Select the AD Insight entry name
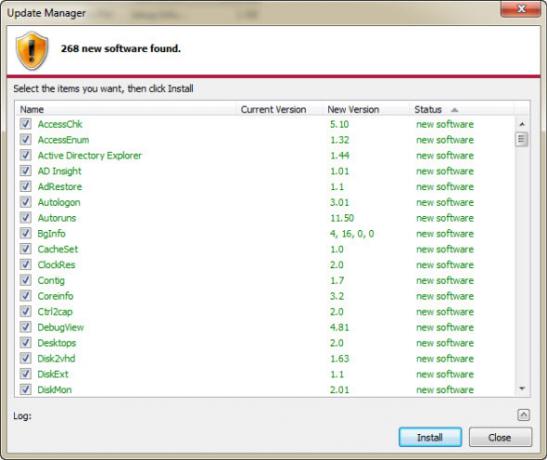 pyautogui.click(x=60, y=171)
